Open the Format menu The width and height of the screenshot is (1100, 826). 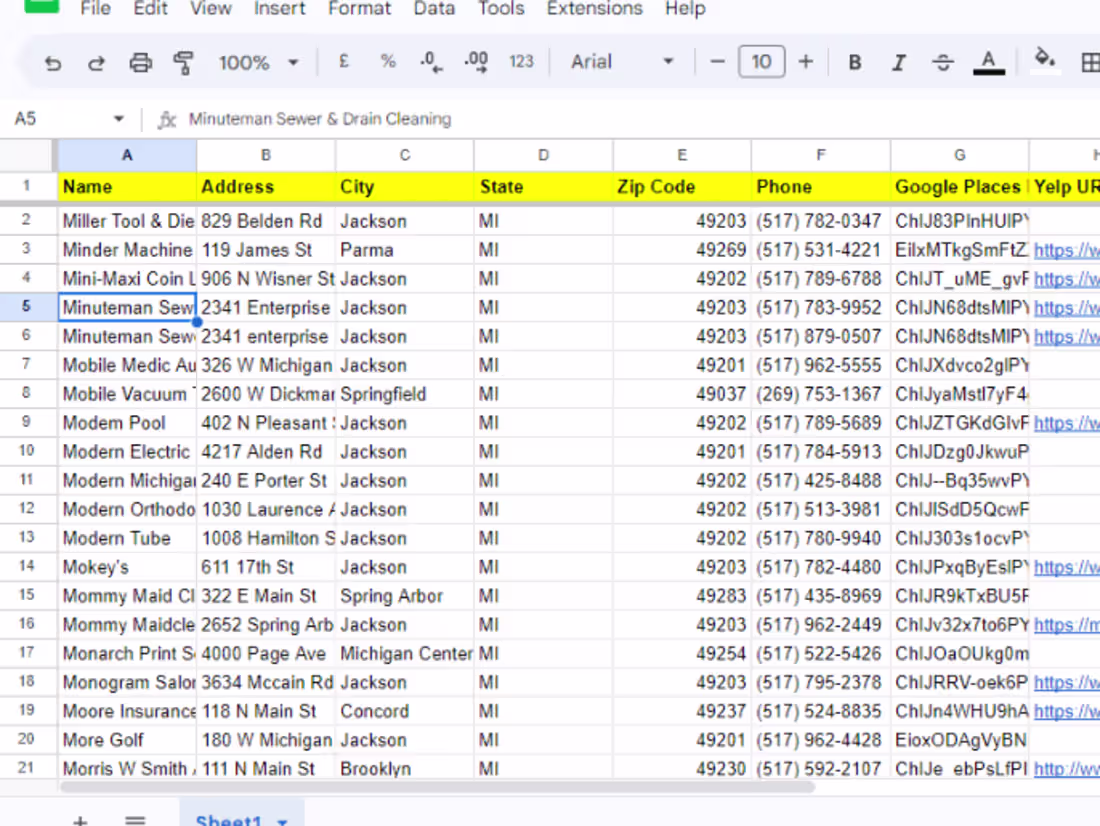tap(359, 9)
